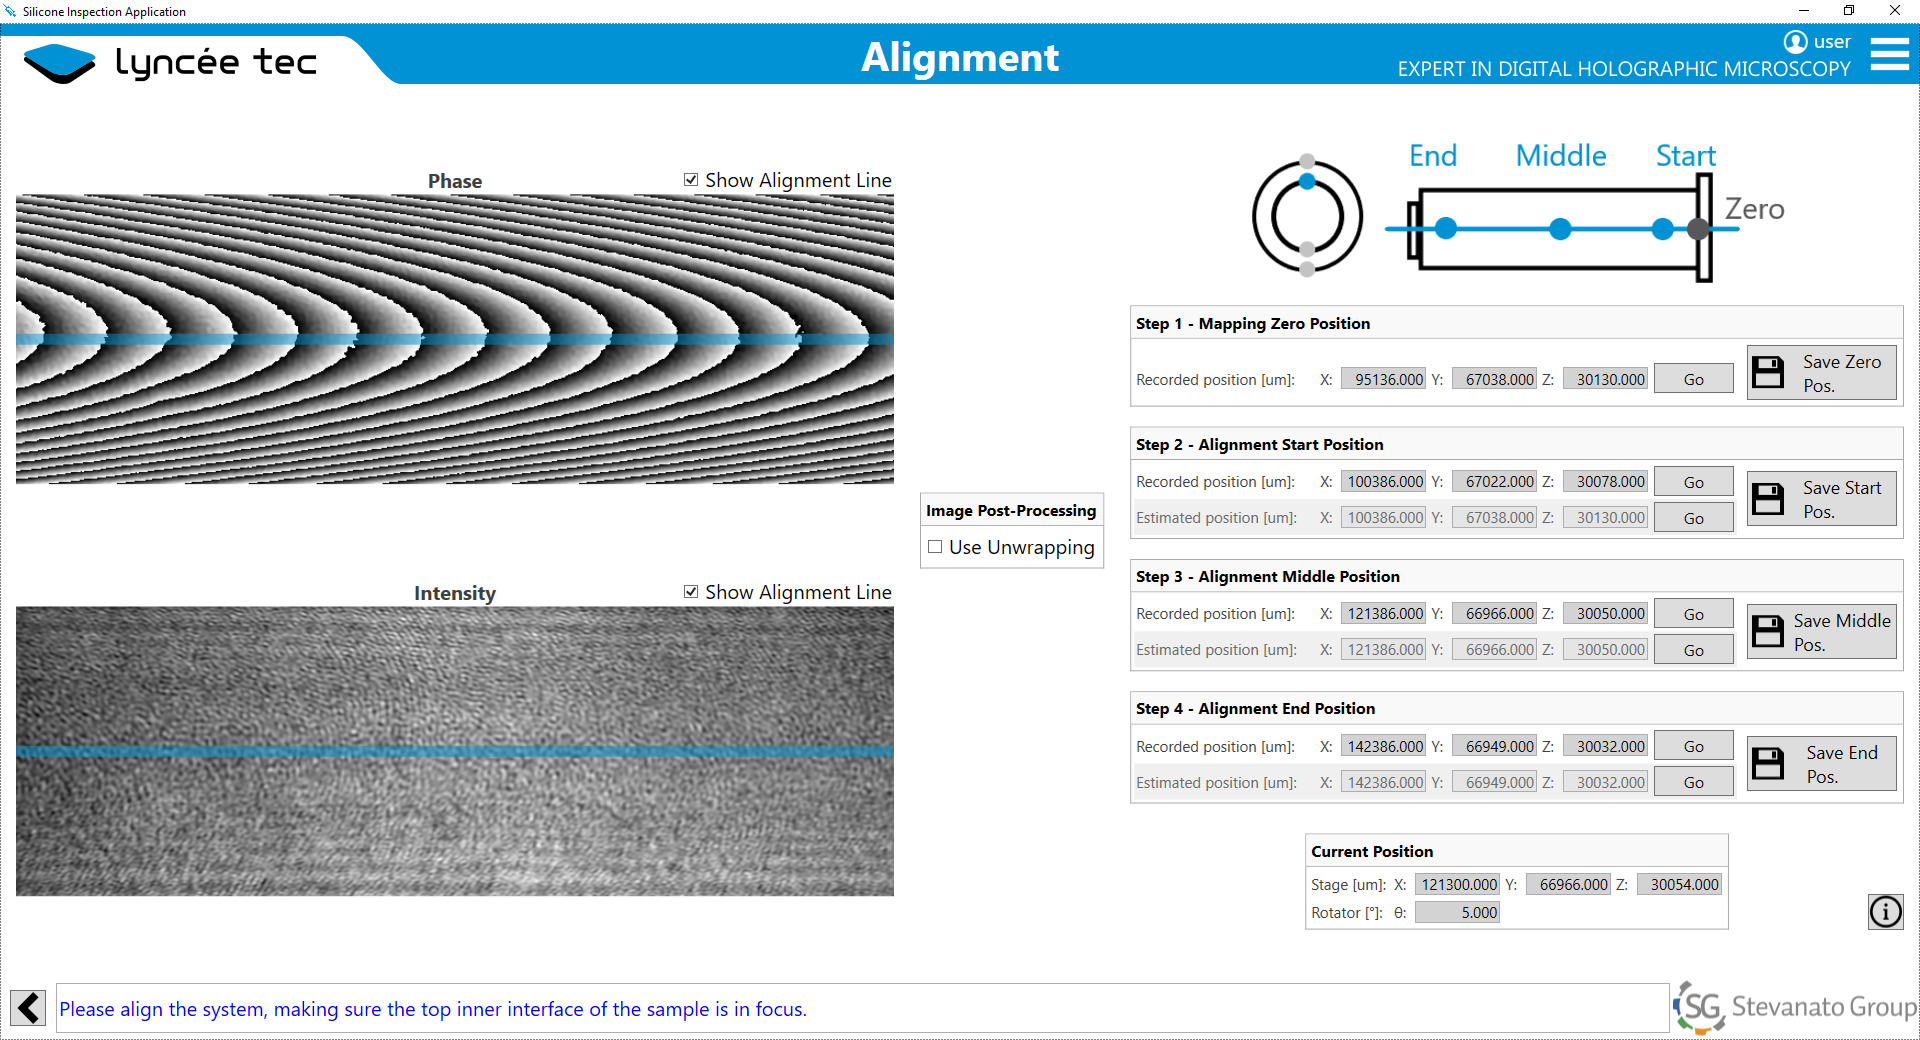Click the Rotator theta value field

tap(1457, 913)
